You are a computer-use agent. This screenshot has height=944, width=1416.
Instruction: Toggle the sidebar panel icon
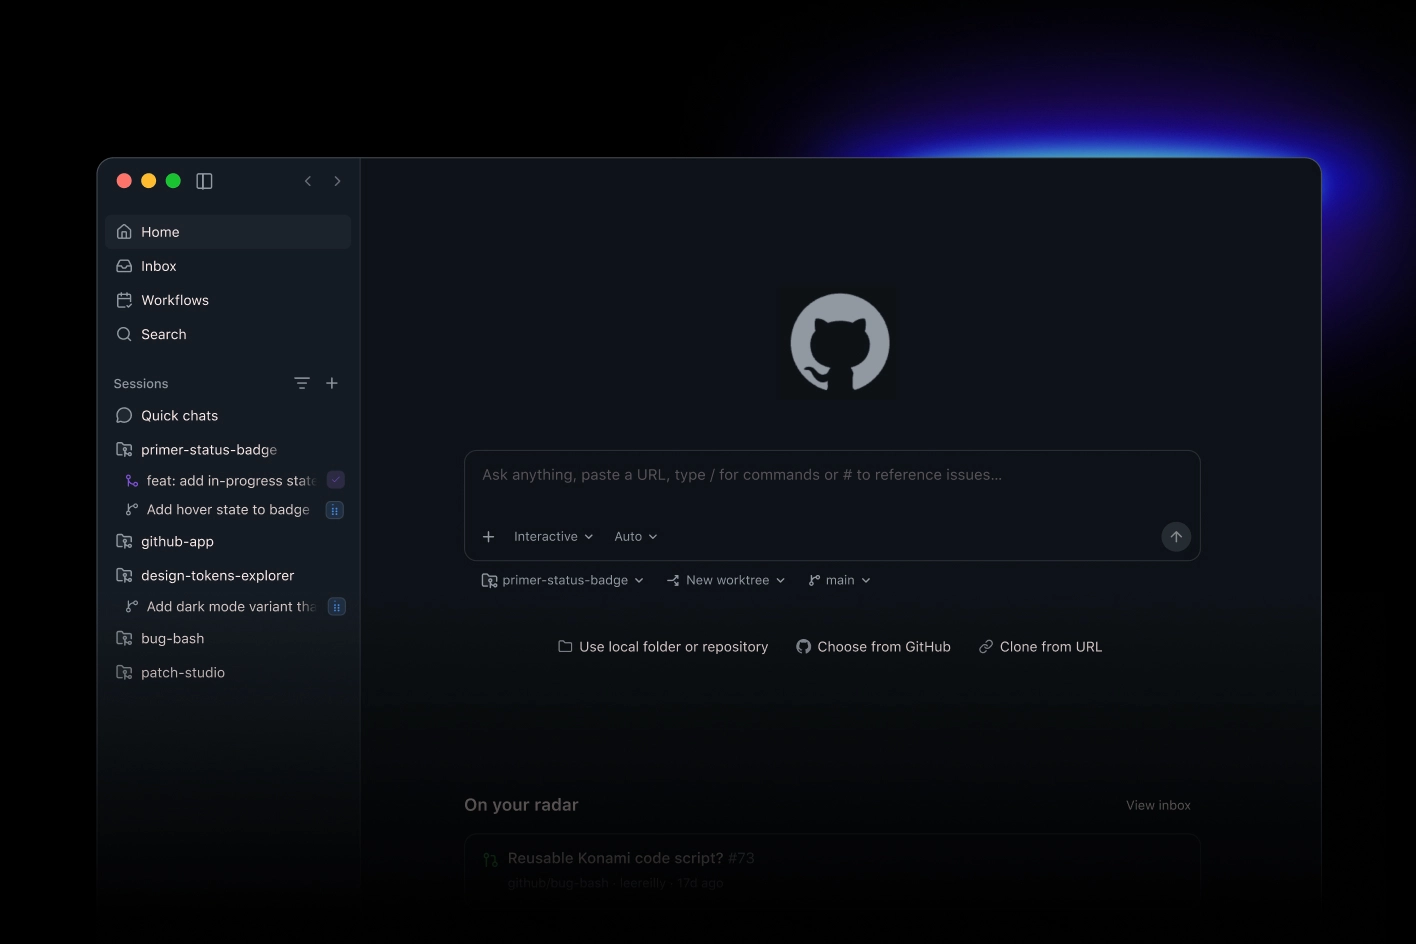(x=204, y=181)
